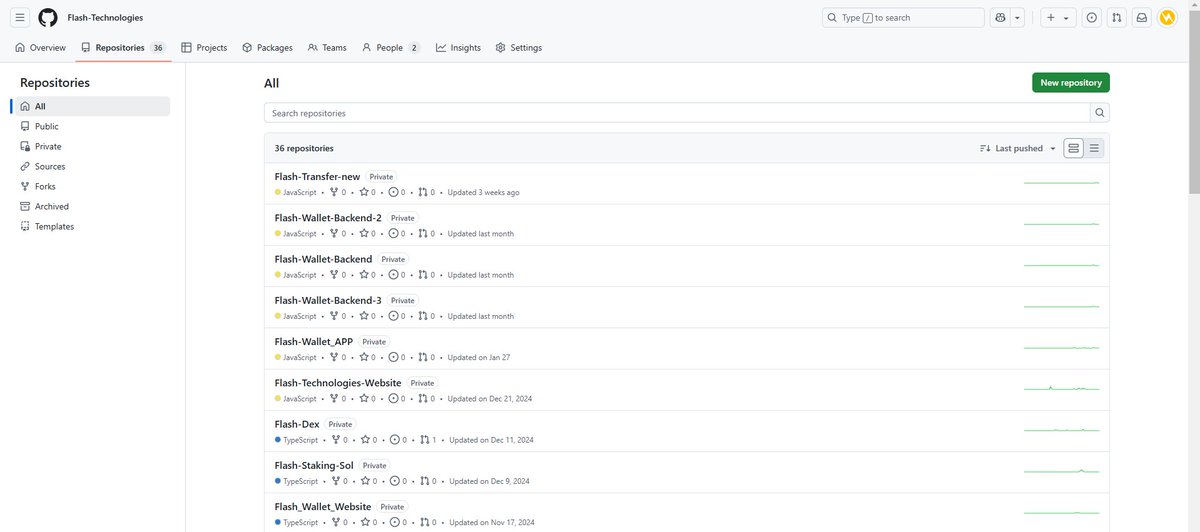Click 'Updated on Dec 21, 2024' text

coord(490,398)
